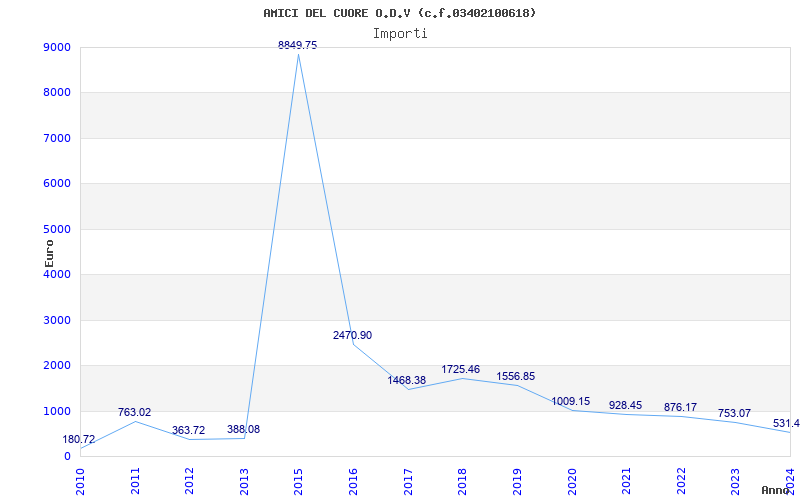The width and height of the screenshot is (800, 500).
Task: Select the 763.02 data label
Action: click(x=135, y=413)
